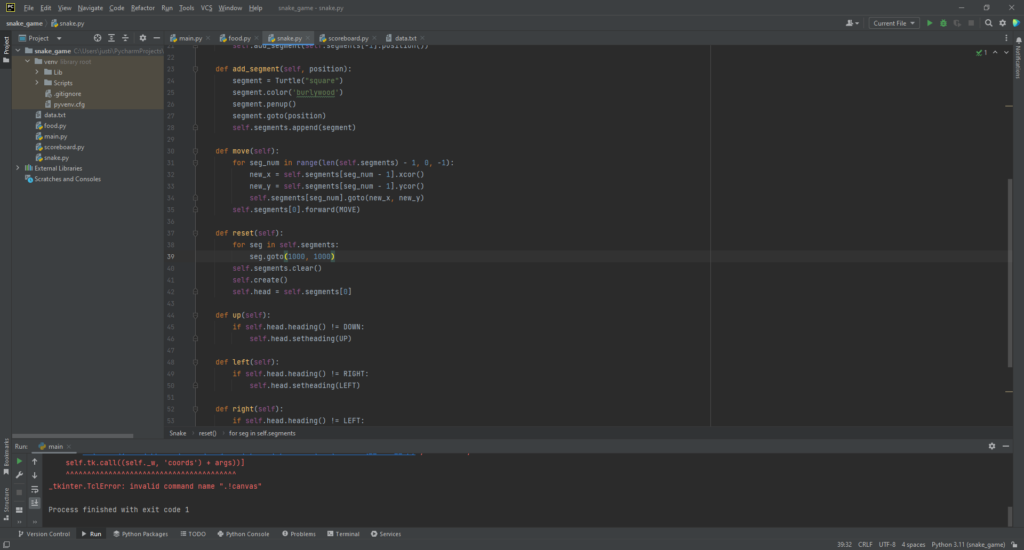The height and width of the screenshot is (550, 1024).
Task: Toggle scroll to end in Run console
Action: [x=35, y=503]
